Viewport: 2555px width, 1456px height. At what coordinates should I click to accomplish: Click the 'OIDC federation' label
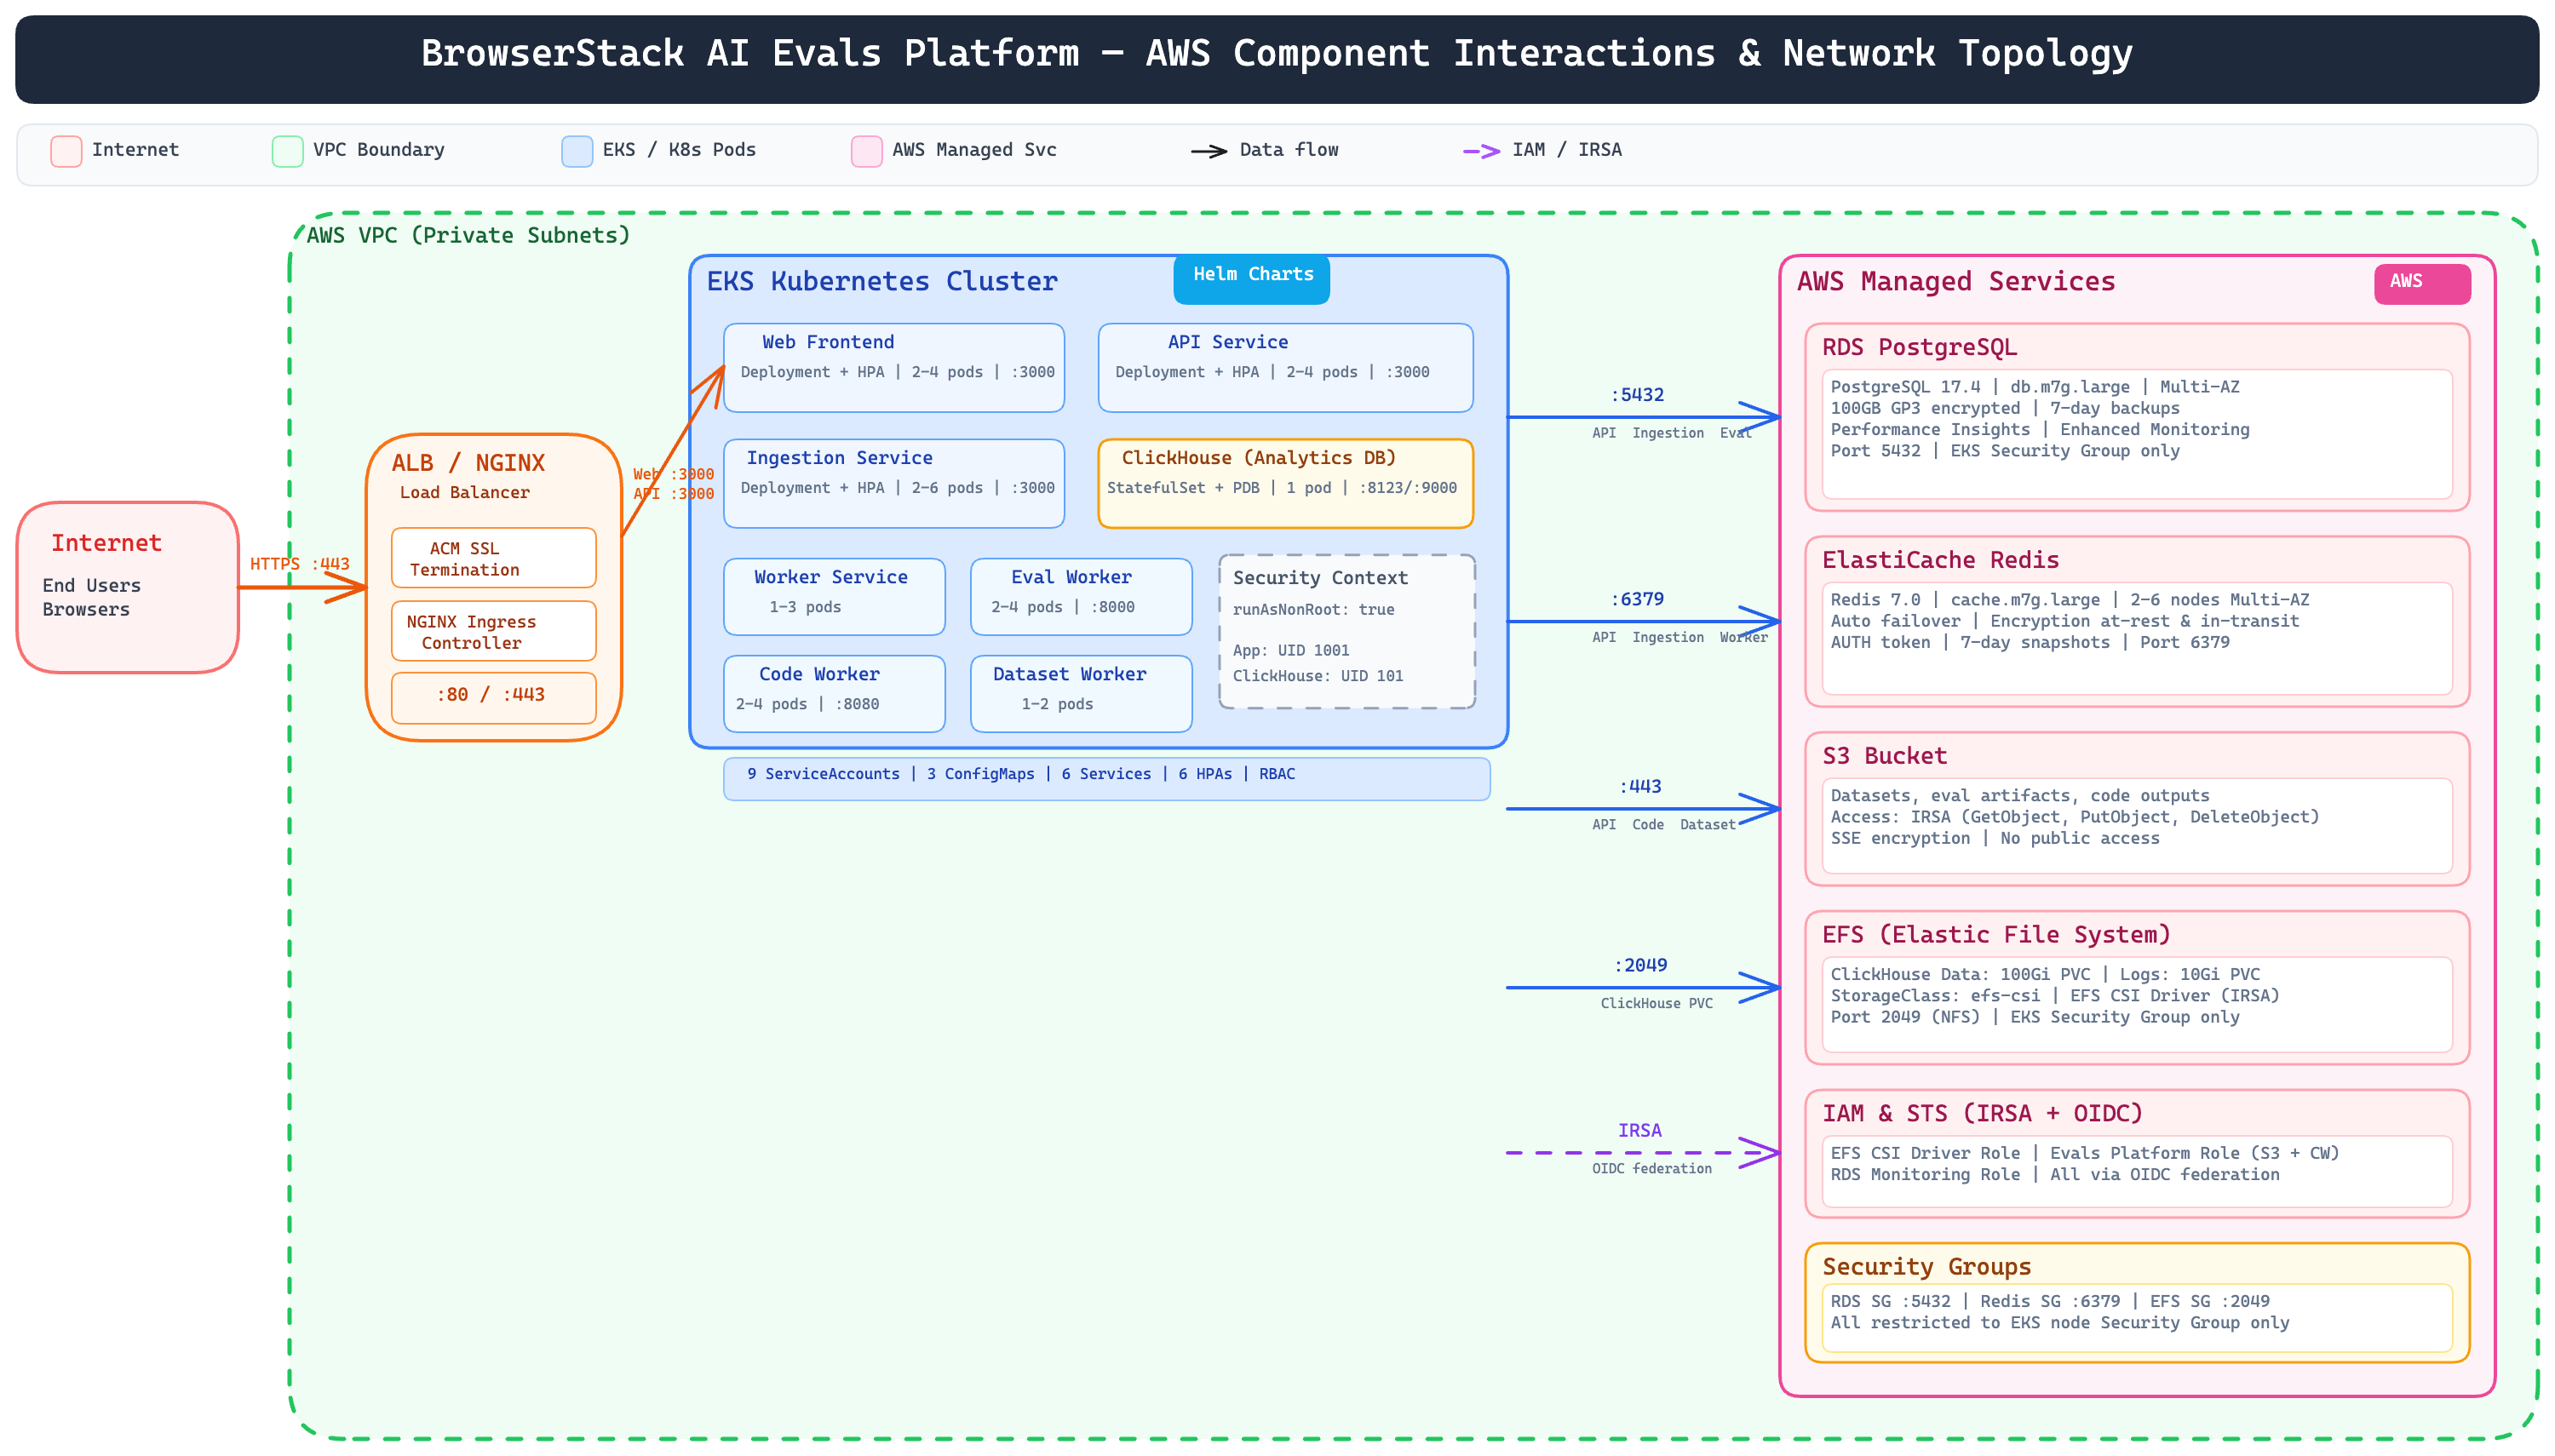(x=1652, y=1168)
